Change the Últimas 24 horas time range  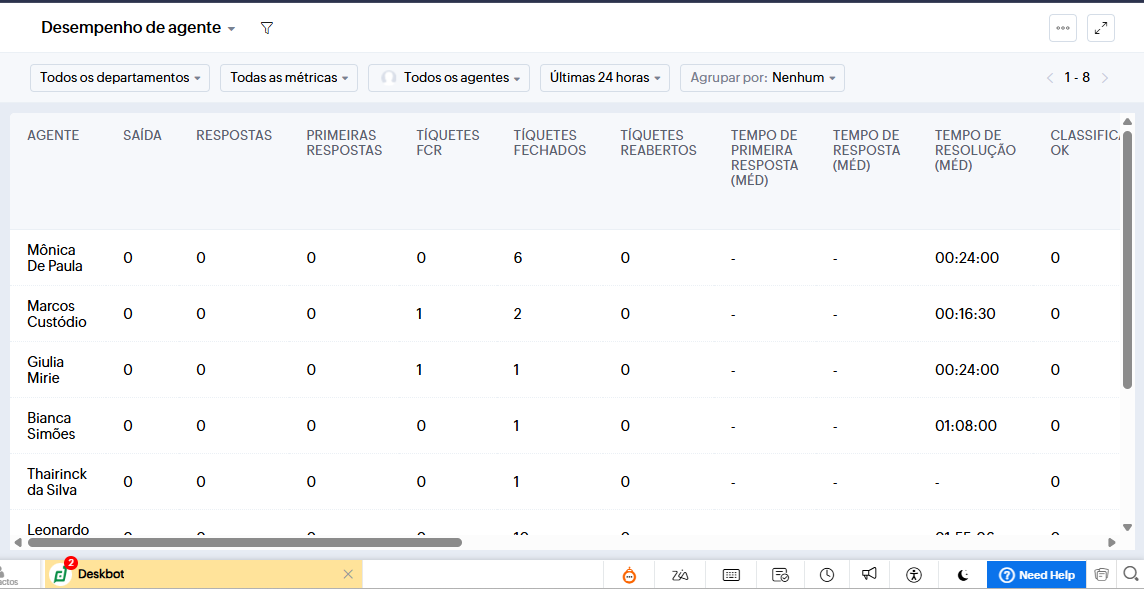click(604, 78)
